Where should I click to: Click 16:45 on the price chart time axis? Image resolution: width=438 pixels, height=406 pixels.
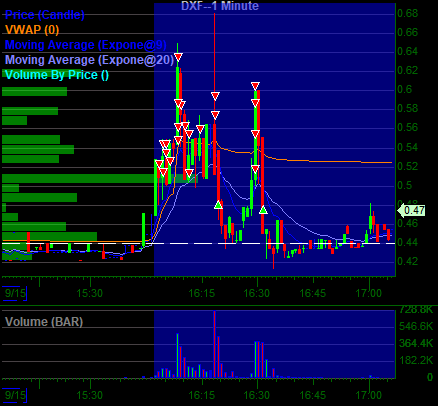[313, 293]
